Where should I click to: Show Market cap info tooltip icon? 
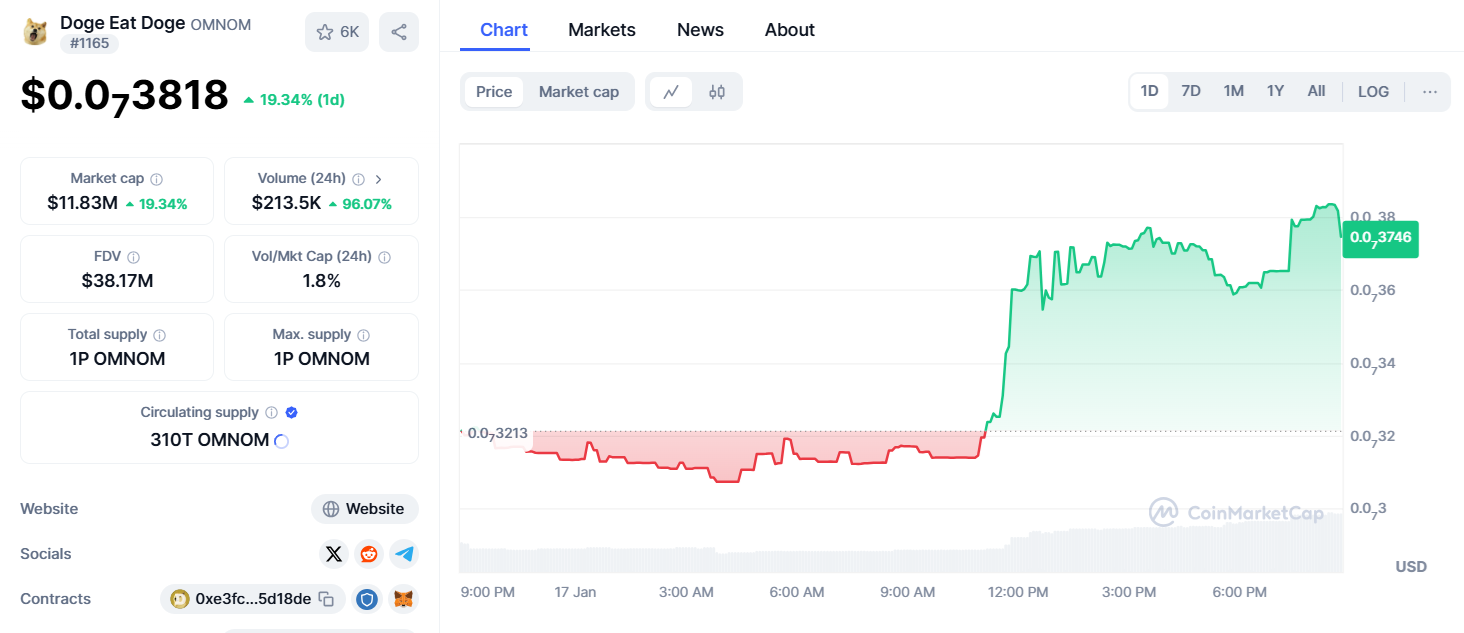(x=156, y=179)
